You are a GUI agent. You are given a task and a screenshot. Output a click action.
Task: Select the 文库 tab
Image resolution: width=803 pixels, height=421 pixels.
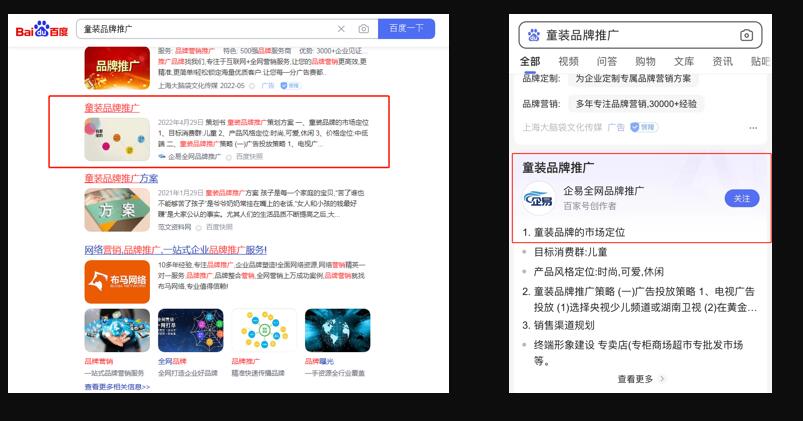coord(683,62)
